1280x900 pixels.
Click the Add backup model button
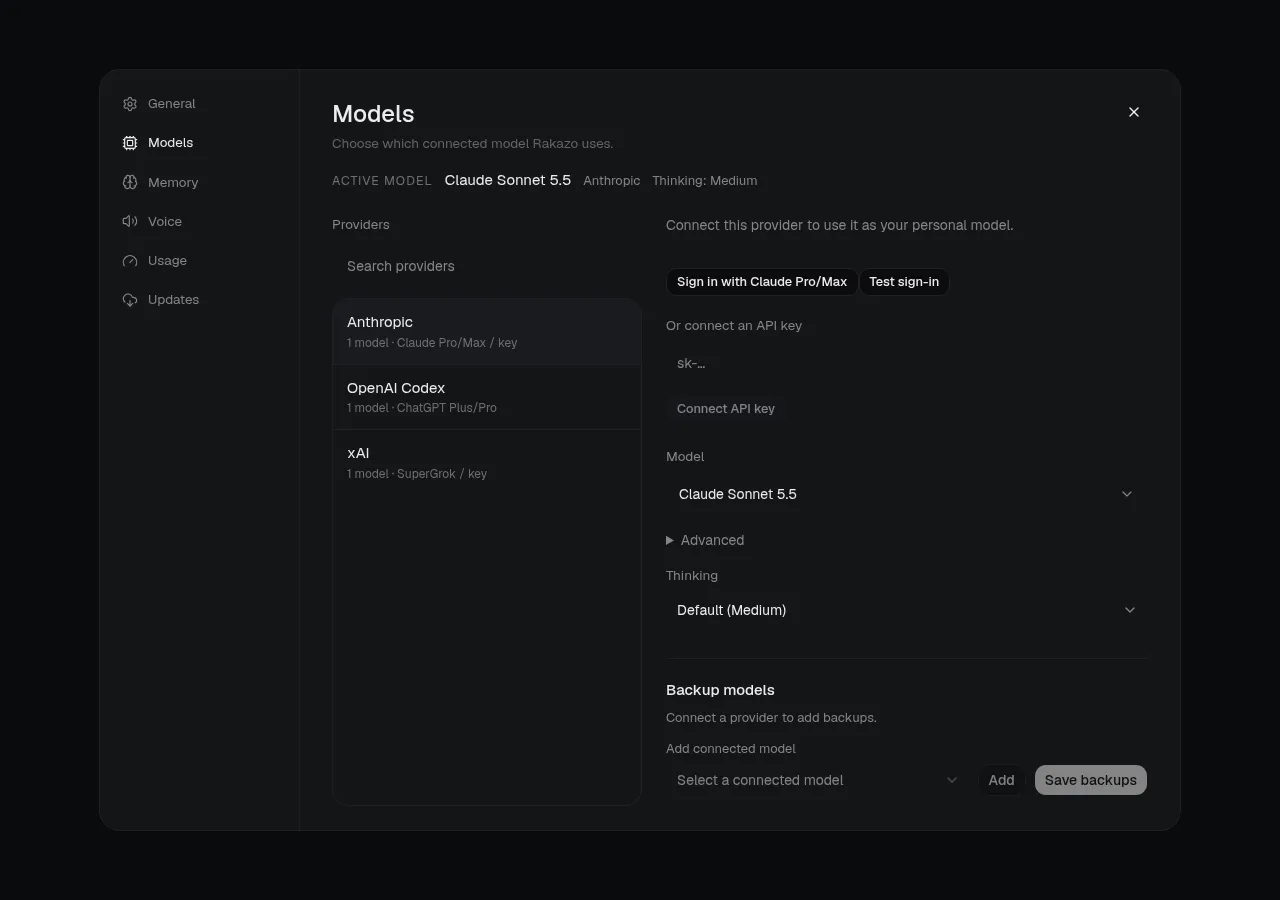[1001, 780]
